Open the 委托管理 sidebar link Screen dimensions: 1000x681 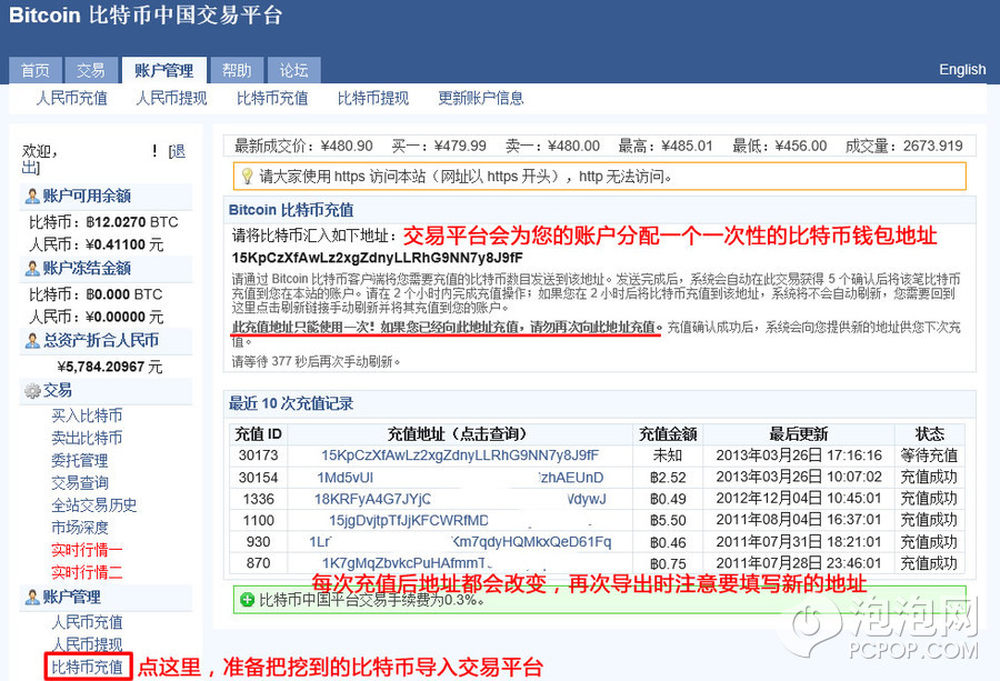click(x=80, y=460)
